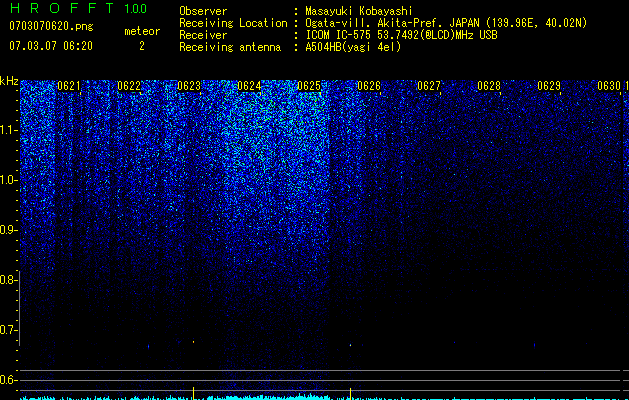
Task: Click the 0623 time marker
Action: pos(189,86)
